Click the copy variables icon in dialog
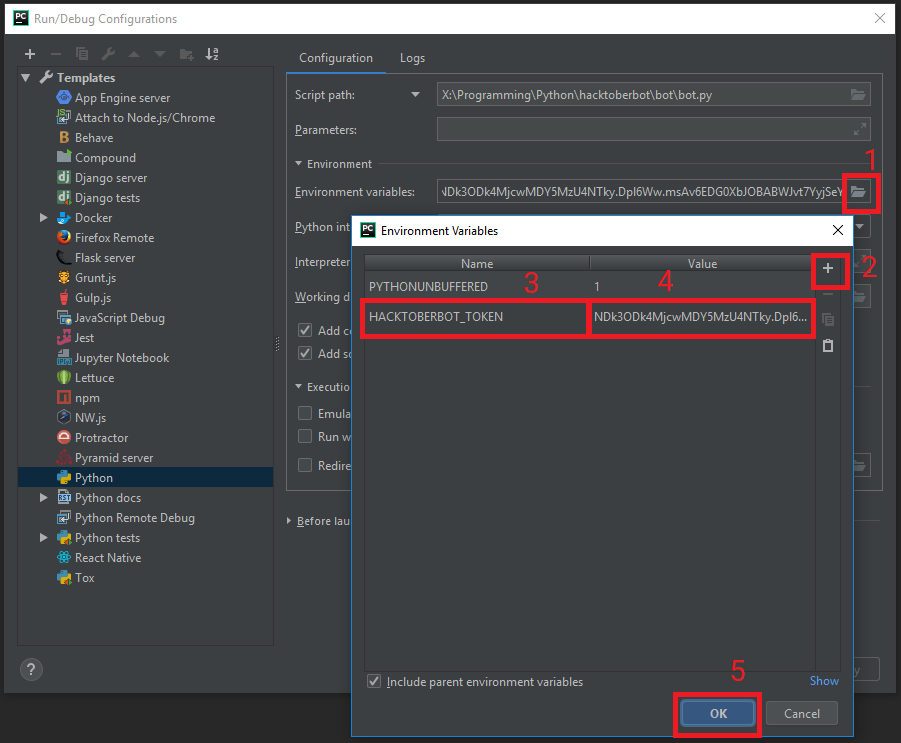Screen dimensions: 901x743 click(827, 319)
